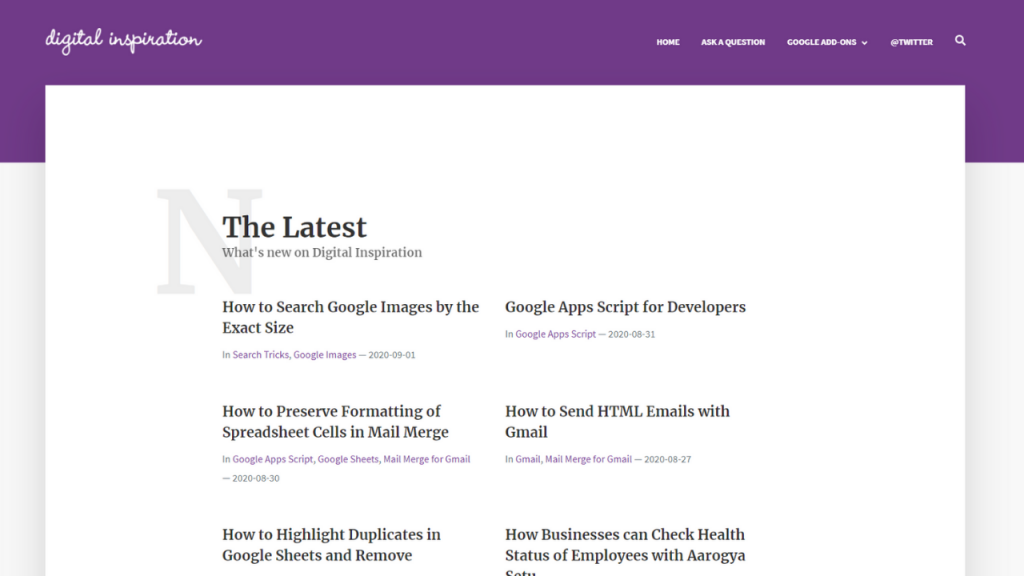Select the Search Tricks category tag

click(260, 355)
